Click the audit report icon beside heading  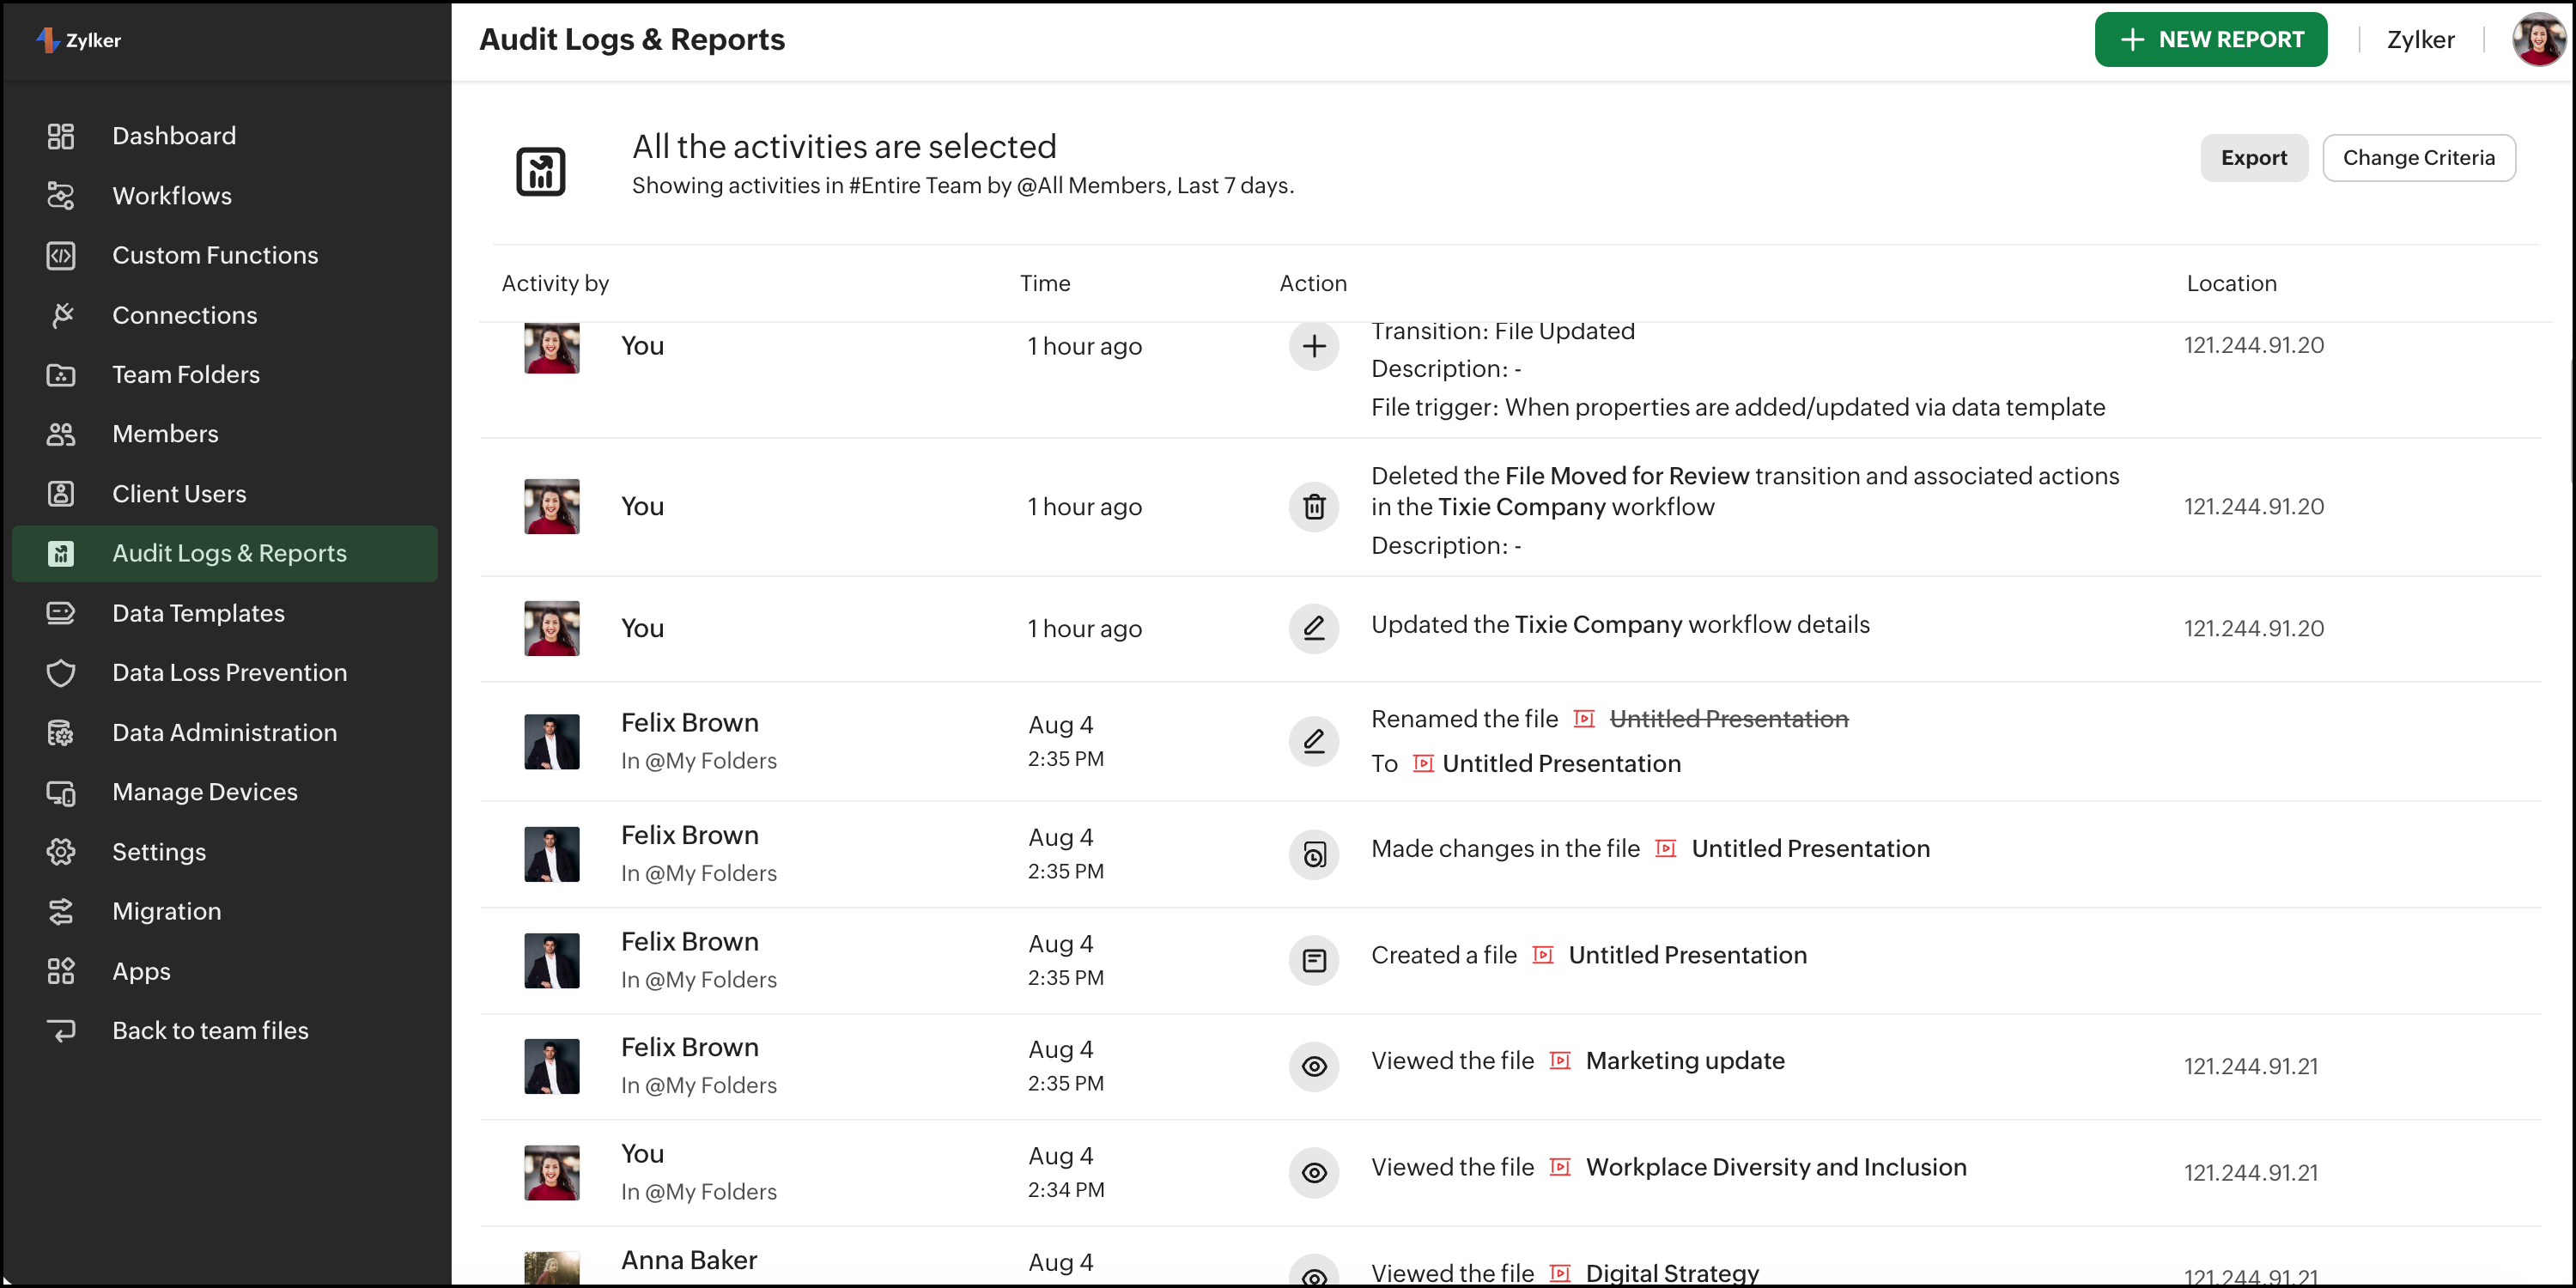click(541, 171)
